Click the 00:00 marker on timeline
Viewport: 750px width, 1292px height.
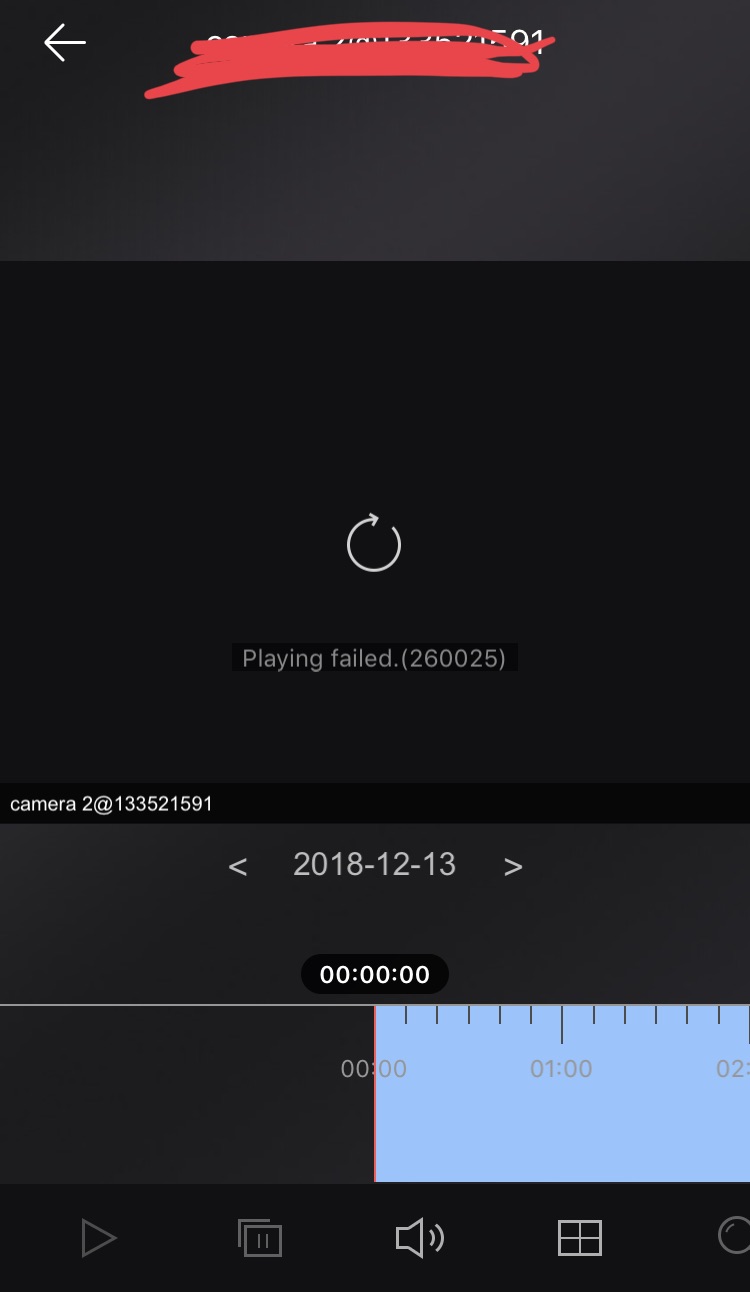pos(374,1068)
